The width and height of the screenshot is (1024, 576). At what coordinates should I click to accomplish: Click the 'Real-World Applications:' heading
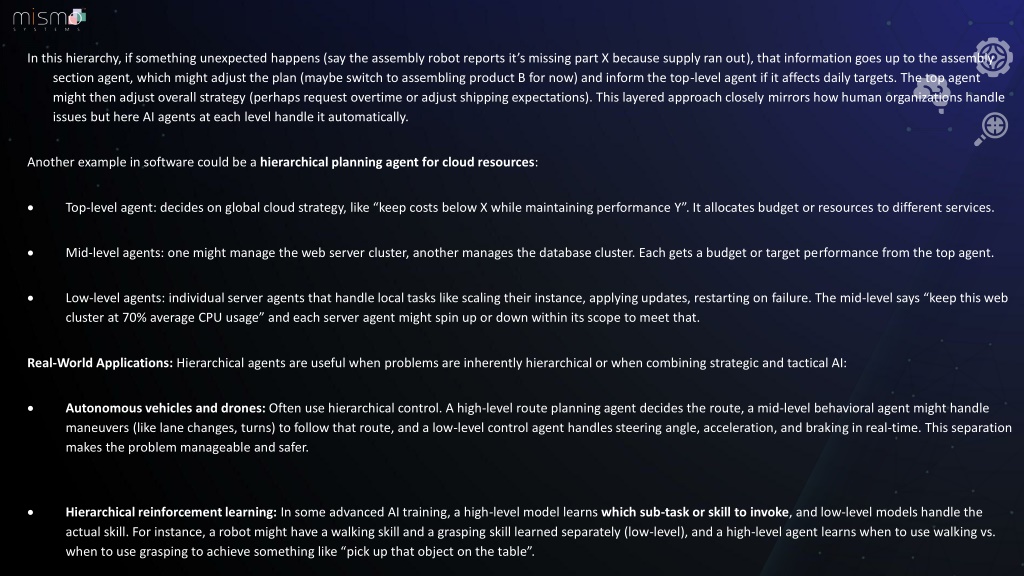[100, 362]
